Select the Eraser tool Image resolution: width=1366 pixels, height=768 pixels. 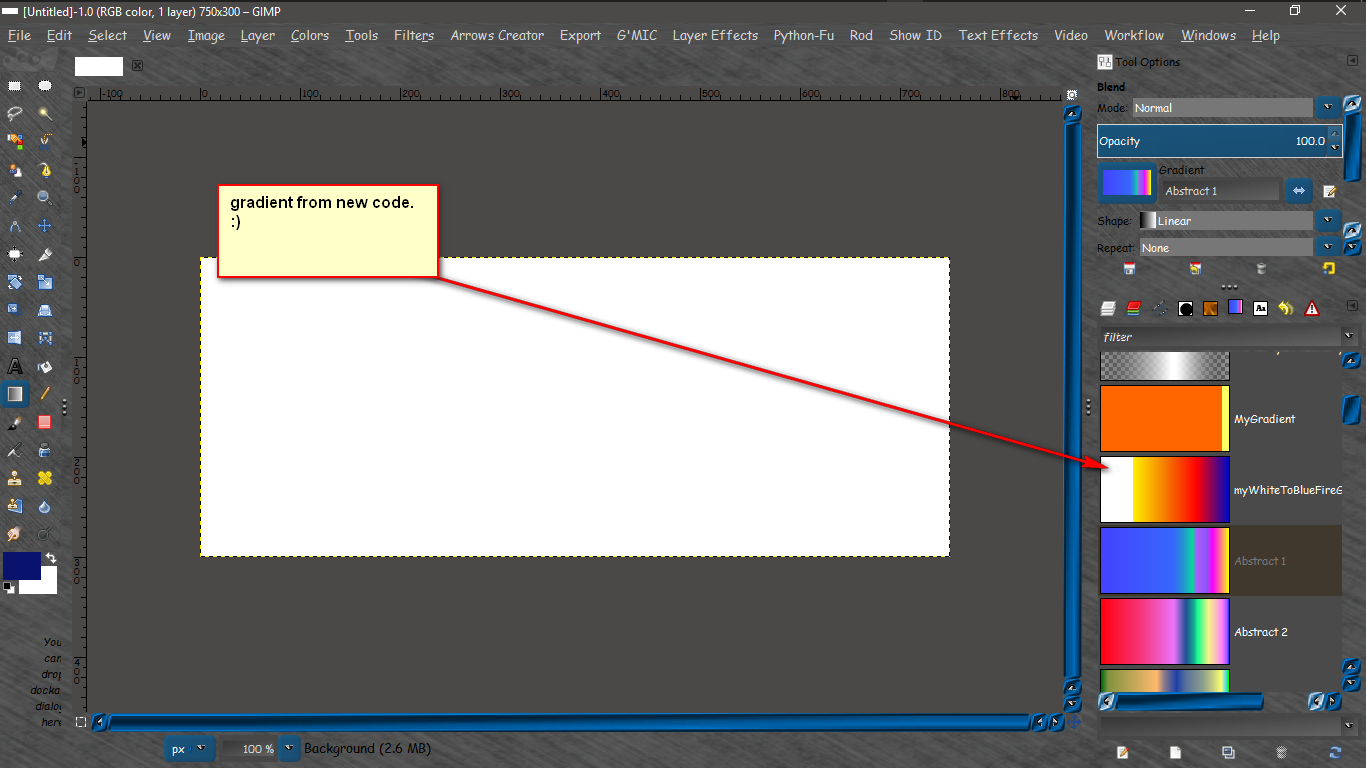pyautogui.click(x=45, y=422)
